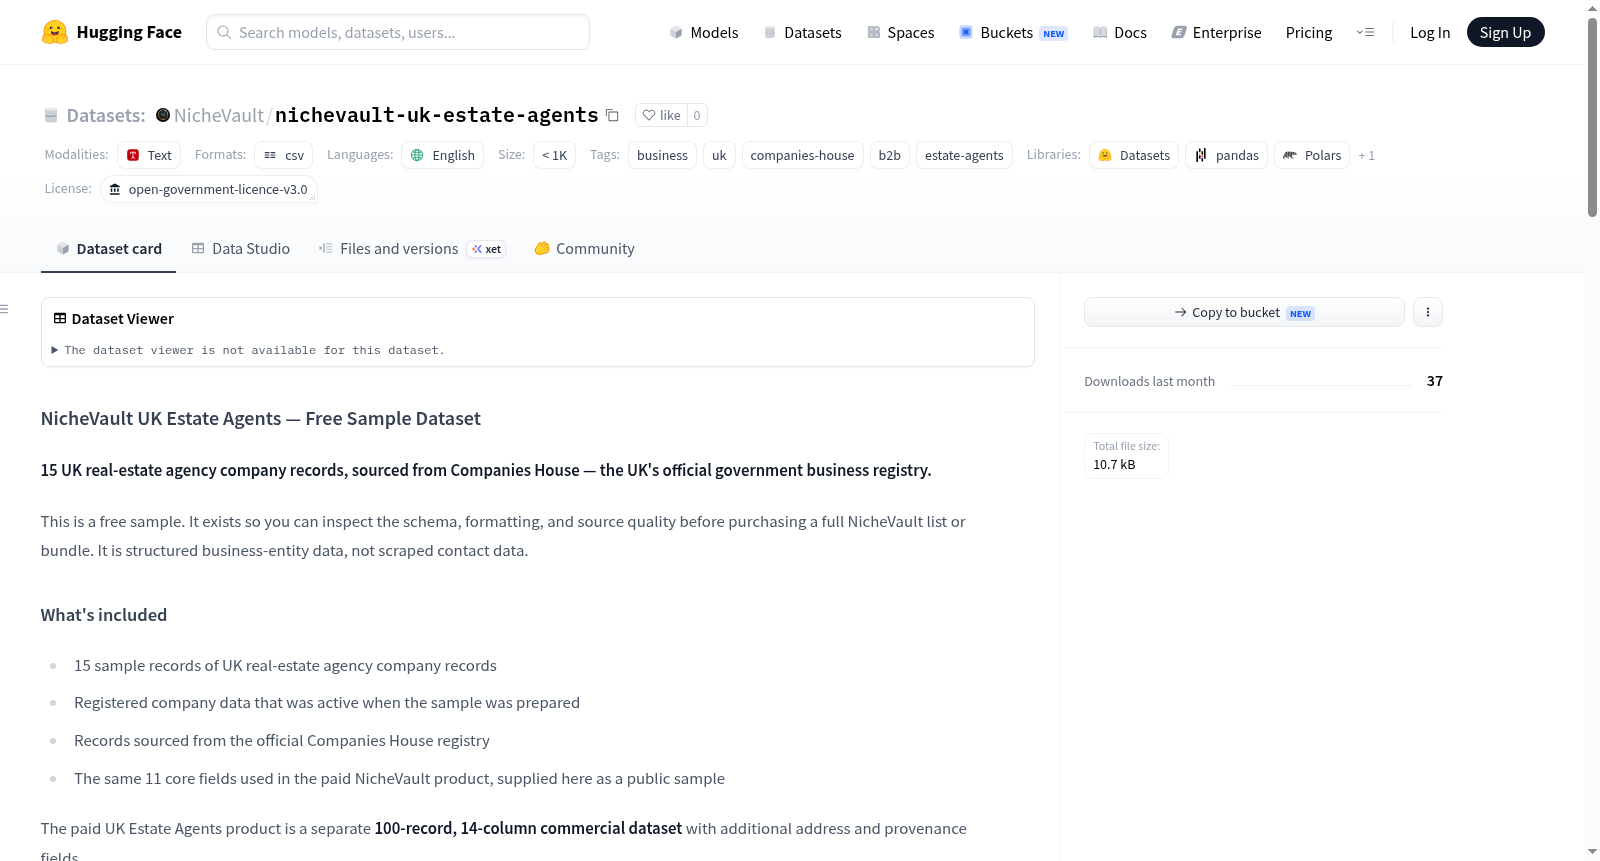The image size is (1600, 861).
Task: Expand the dataset viewer unavailable message
Action: (248, 350)
